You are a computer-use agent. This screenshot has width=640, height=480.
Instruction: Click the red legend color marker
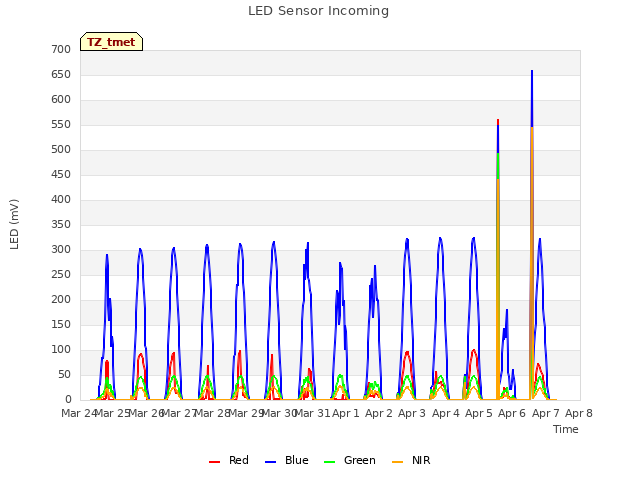[x=214, y=462]
